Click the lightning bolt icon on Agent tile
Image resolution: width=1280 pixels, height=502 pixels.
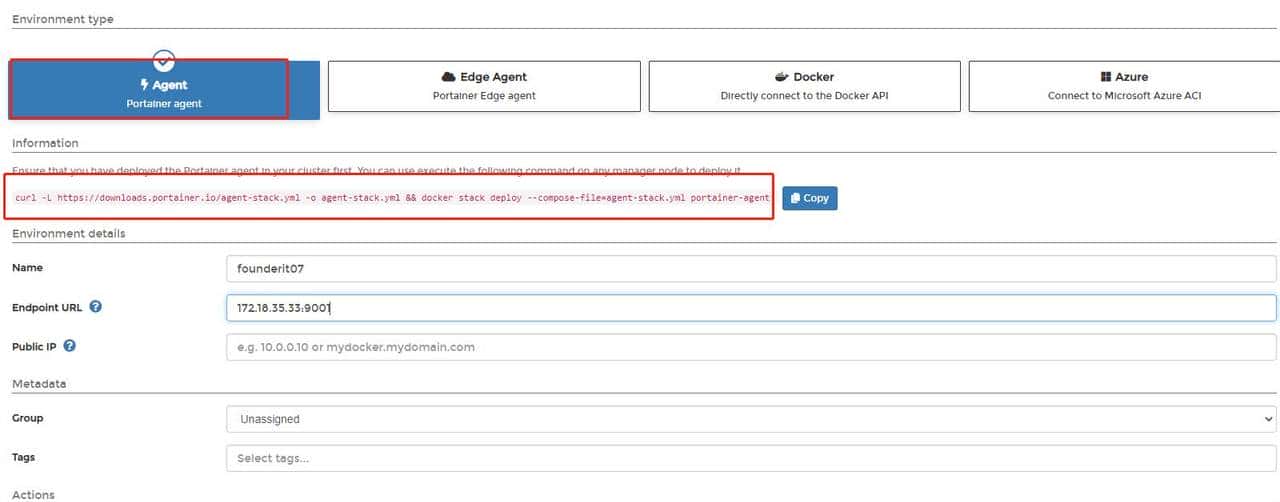[x=144, y=85]
